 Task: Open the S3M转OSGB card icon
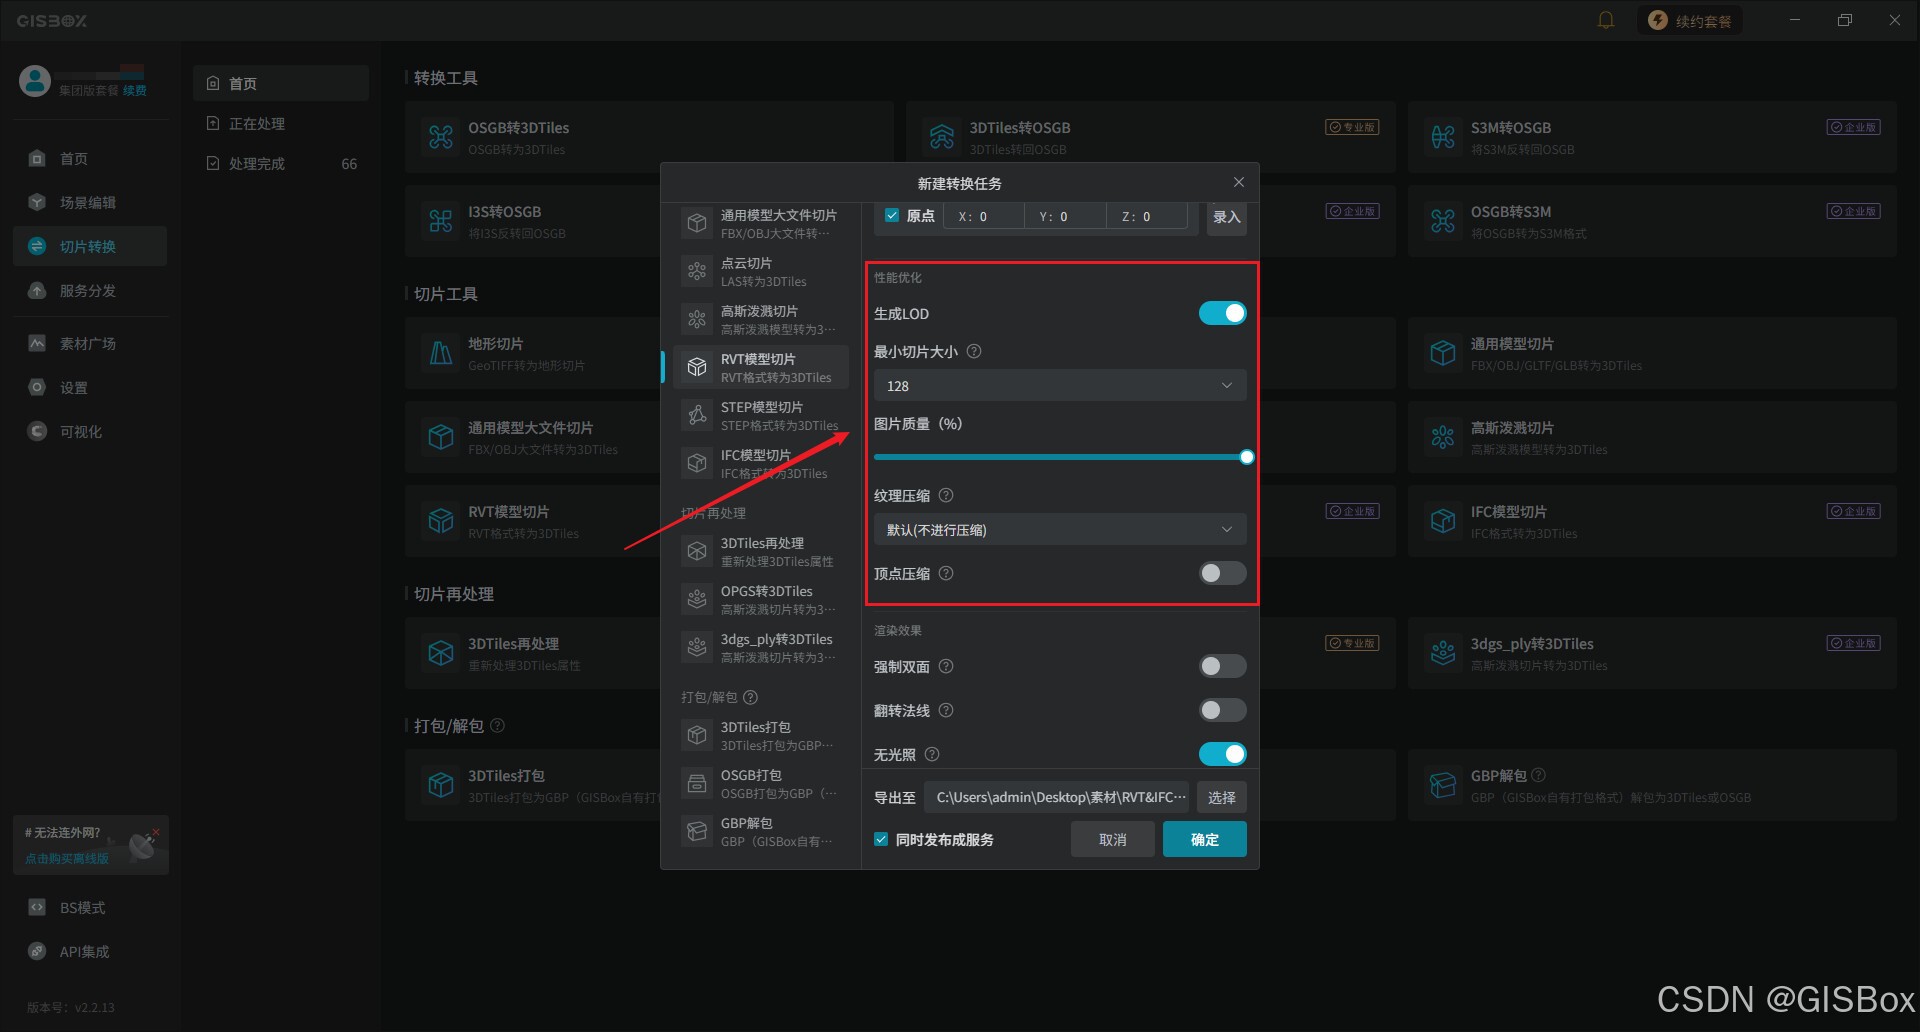pyautogui.click(x=1443, y=137)
